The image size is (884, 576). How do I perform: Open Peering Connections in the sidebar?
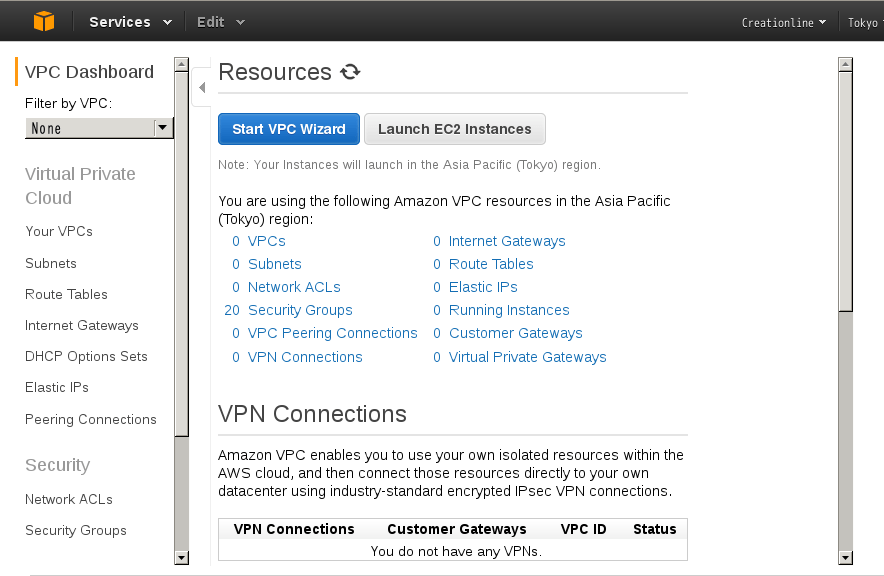[91, 419]
